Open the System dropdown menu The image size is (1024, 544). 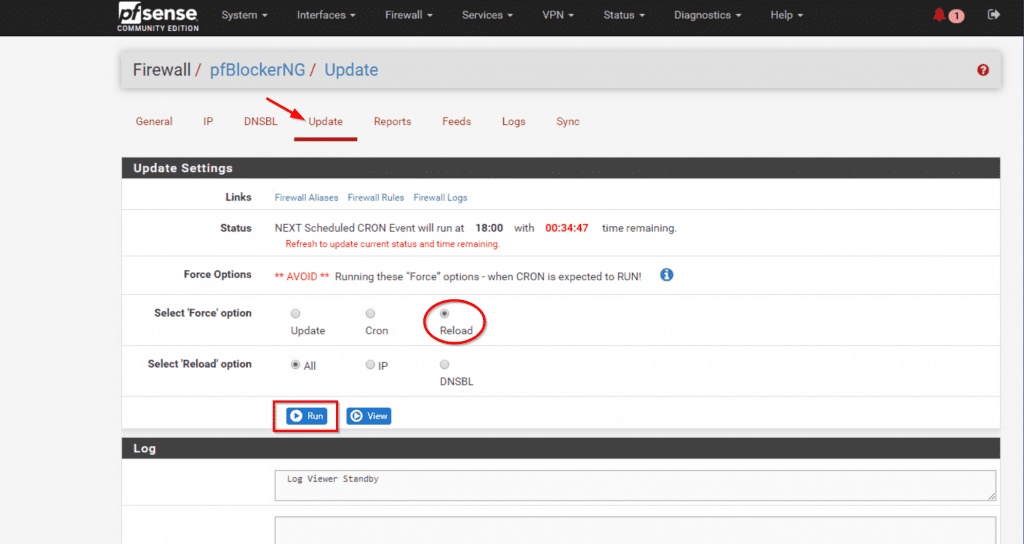coord(244,15)
